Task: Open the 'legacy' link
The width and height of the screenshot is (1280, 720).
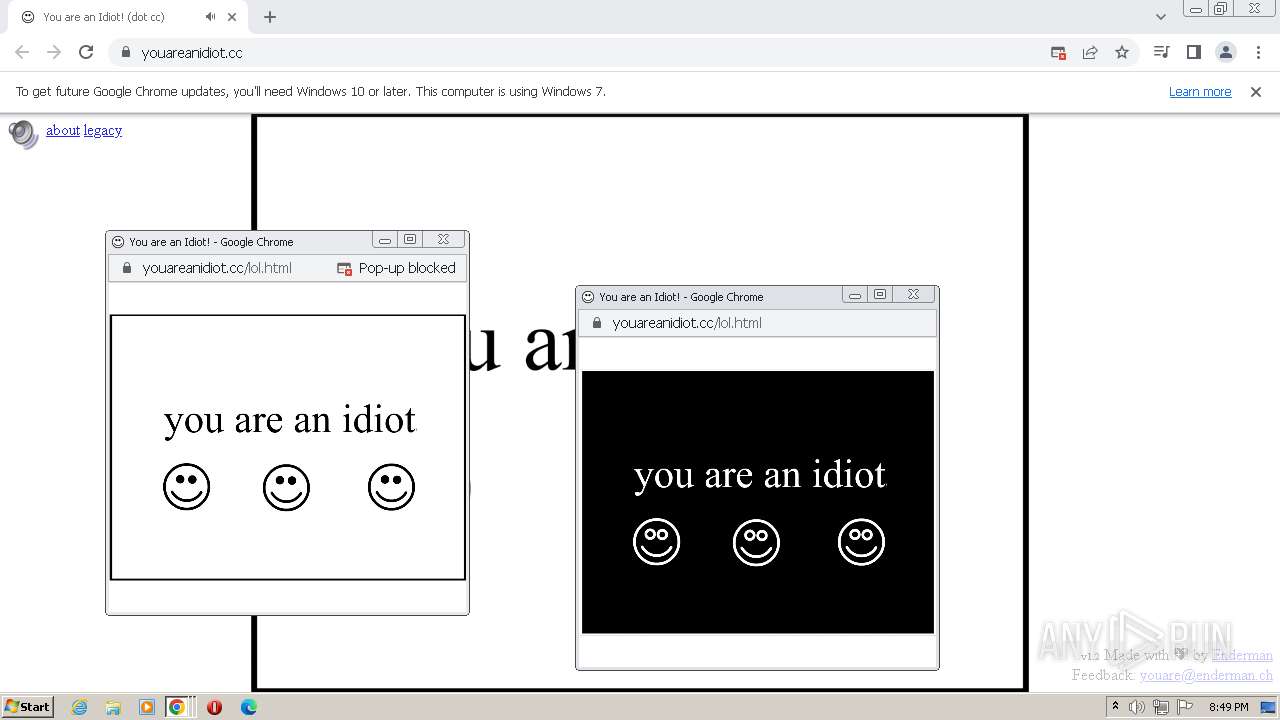Action: (x=103, y=130)
